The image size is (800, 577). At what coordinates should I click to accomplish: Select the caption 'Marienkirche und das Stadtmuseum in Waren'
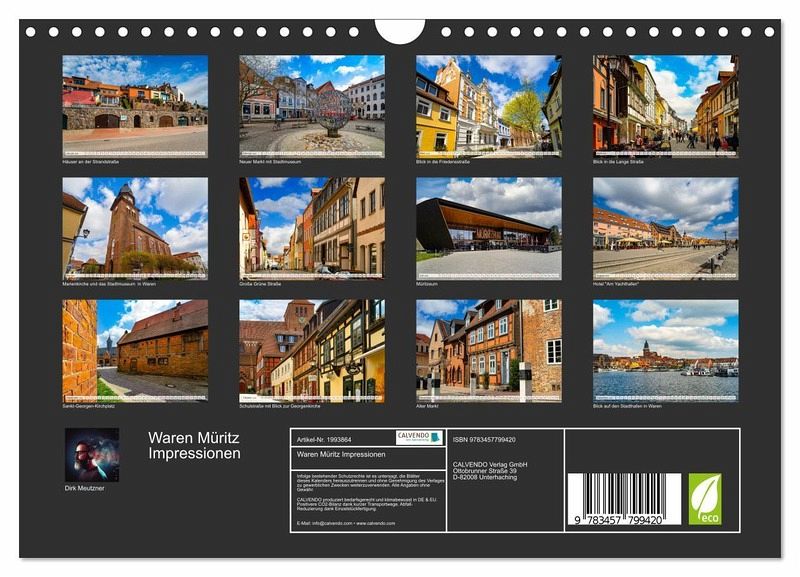click(x=109, y=284)
